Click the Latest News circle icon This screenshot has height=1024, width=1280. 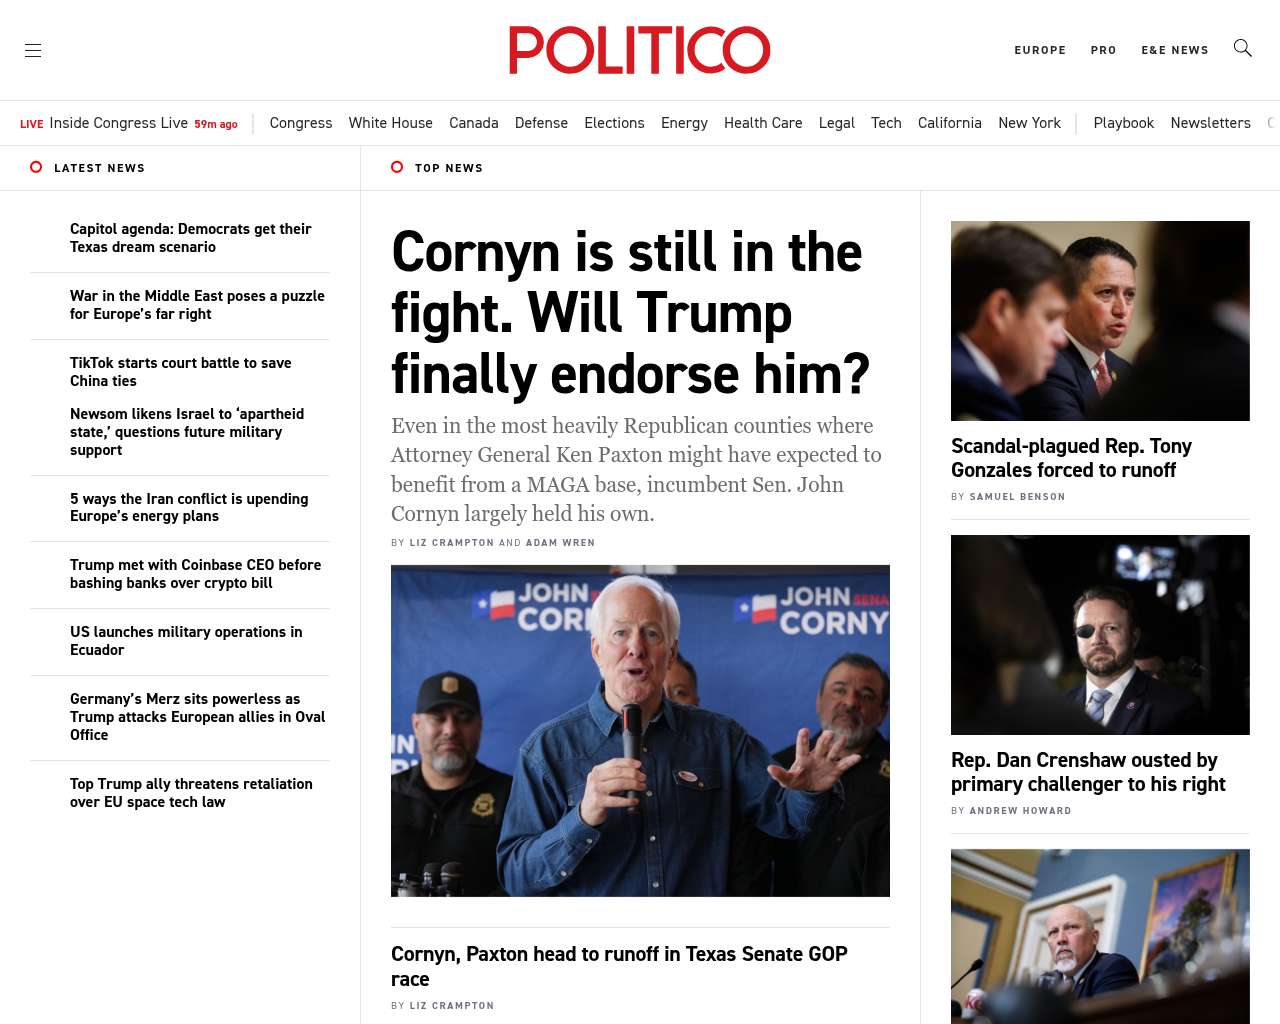(x=36, y=167)
